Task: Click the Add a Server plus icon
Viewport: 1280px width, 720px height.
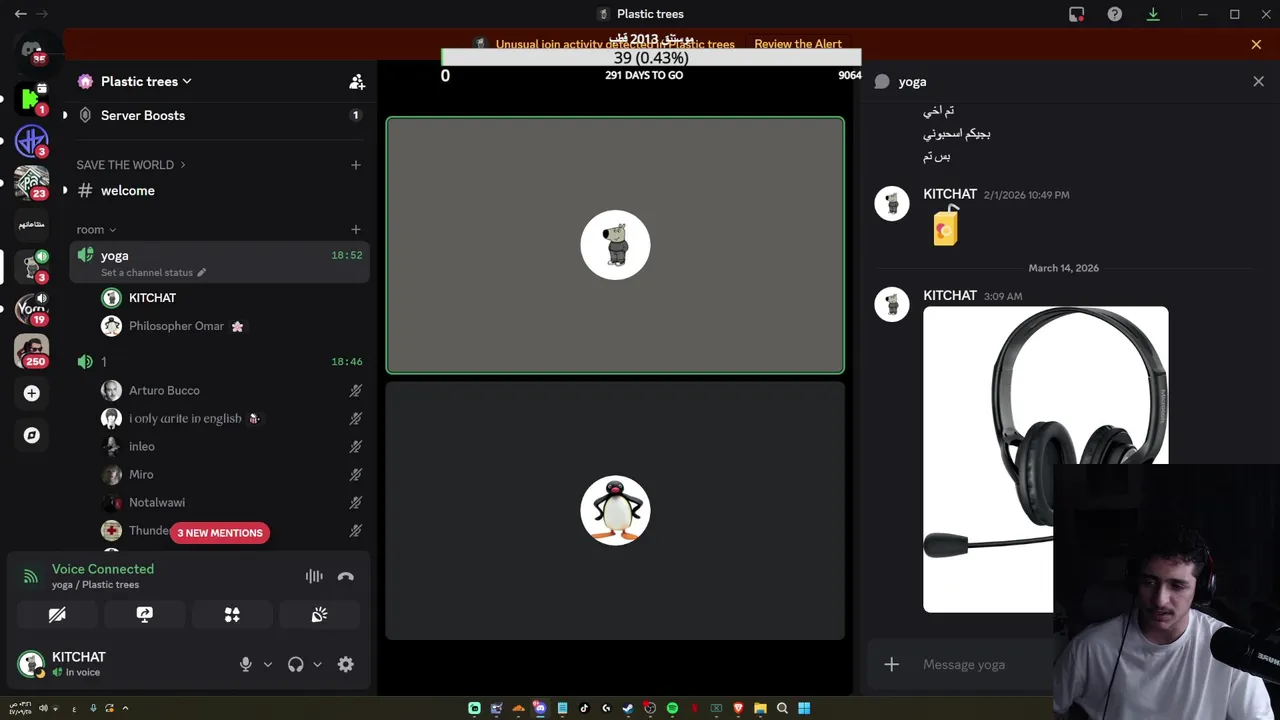Action: click(x=31, y=393)
